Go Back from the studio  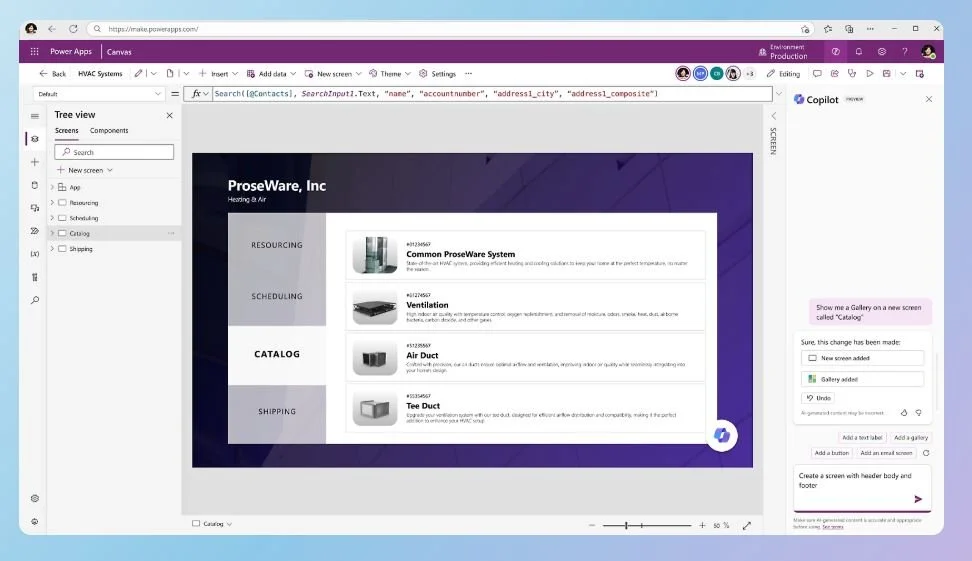coord(53,74)
